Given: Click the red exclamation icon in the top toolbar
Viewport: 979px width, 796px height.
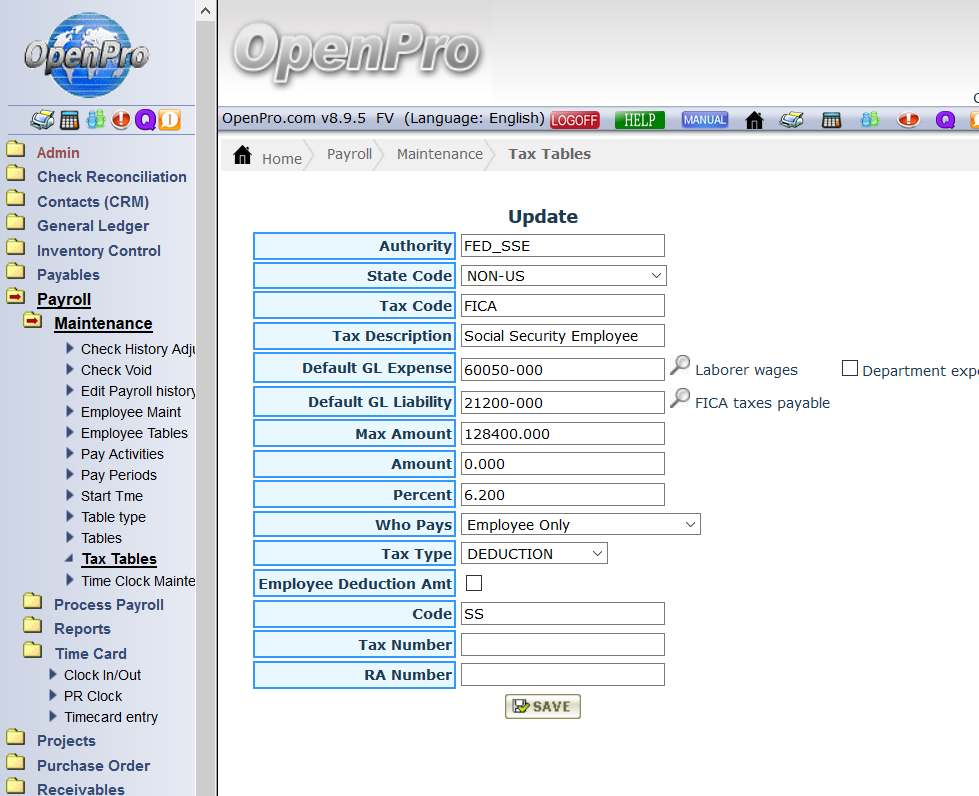Looking at the screenshot, I should pos(908,120).
